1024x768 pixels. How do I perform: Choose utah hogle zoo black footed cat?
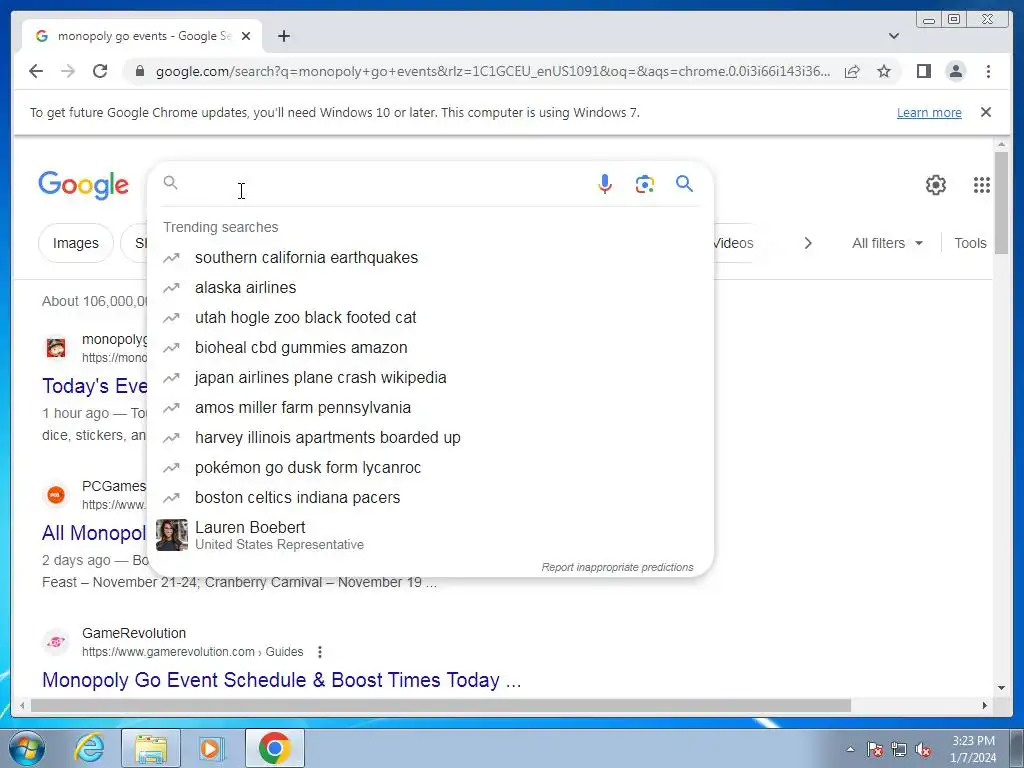click(x=430, y=317)
